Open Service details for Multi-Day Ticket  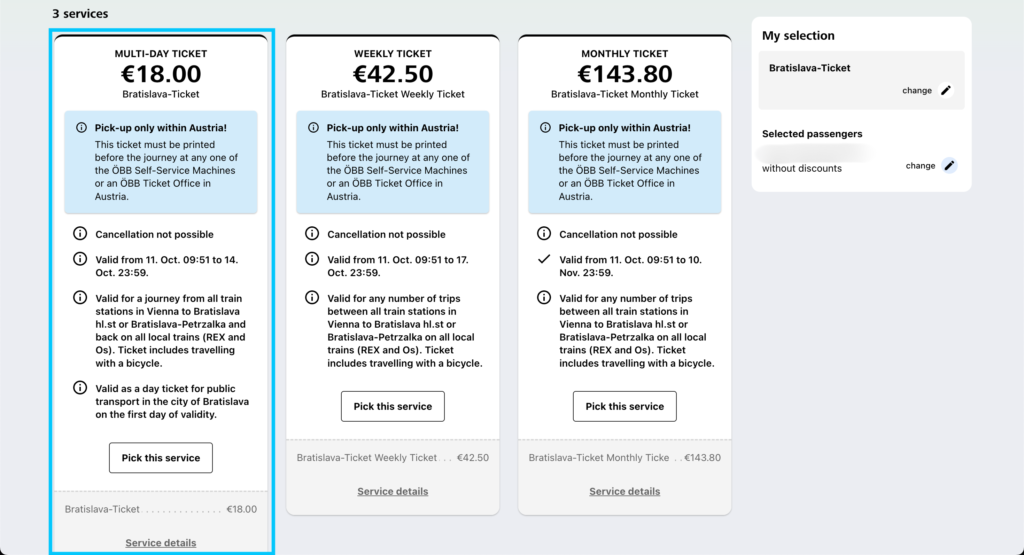click(161, 543)
